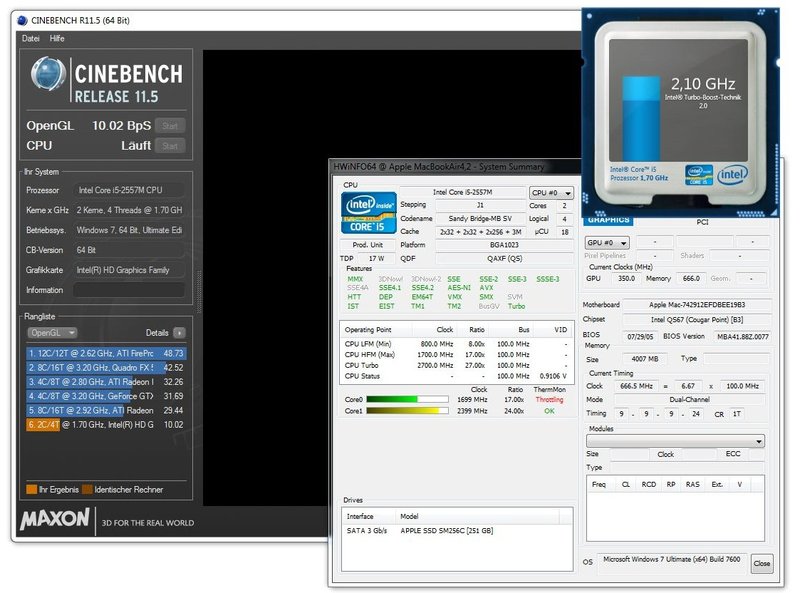Click the orange Ihr Ergebnis legend square
800x593 pixels.
(29, 489)
